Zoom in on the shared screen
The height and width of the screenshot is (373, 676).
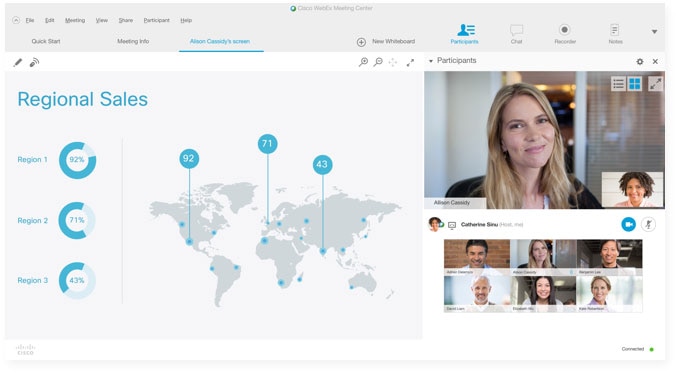tap(363, 62)
